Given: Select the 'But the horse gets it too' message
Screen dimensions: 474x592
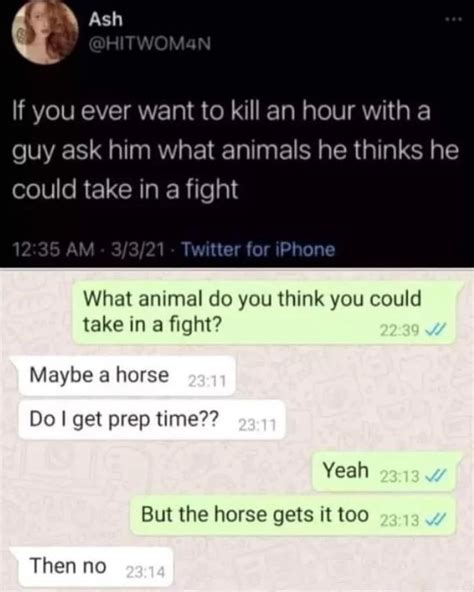Looking at the screenshot, I should pos(295,515).
